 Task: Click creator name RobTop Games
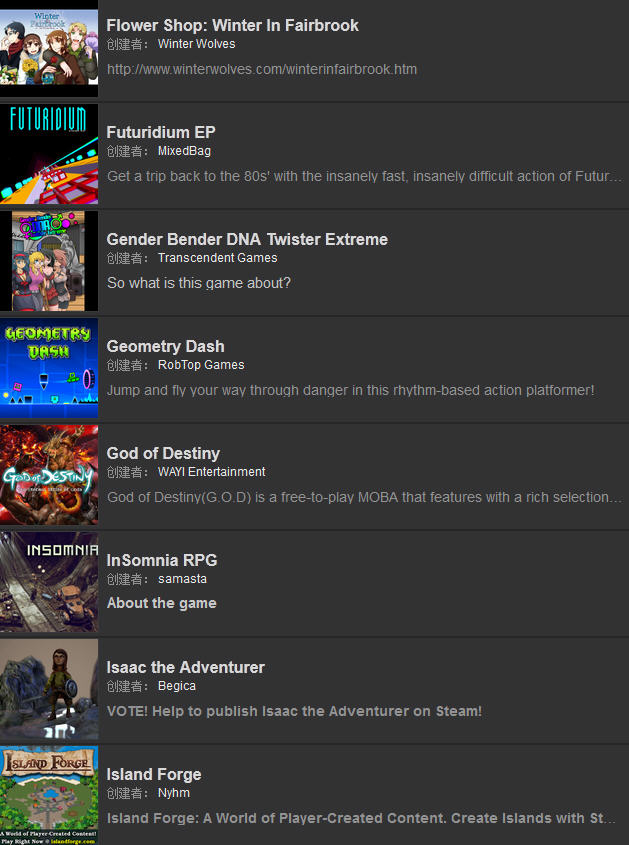tap(201, 365)
